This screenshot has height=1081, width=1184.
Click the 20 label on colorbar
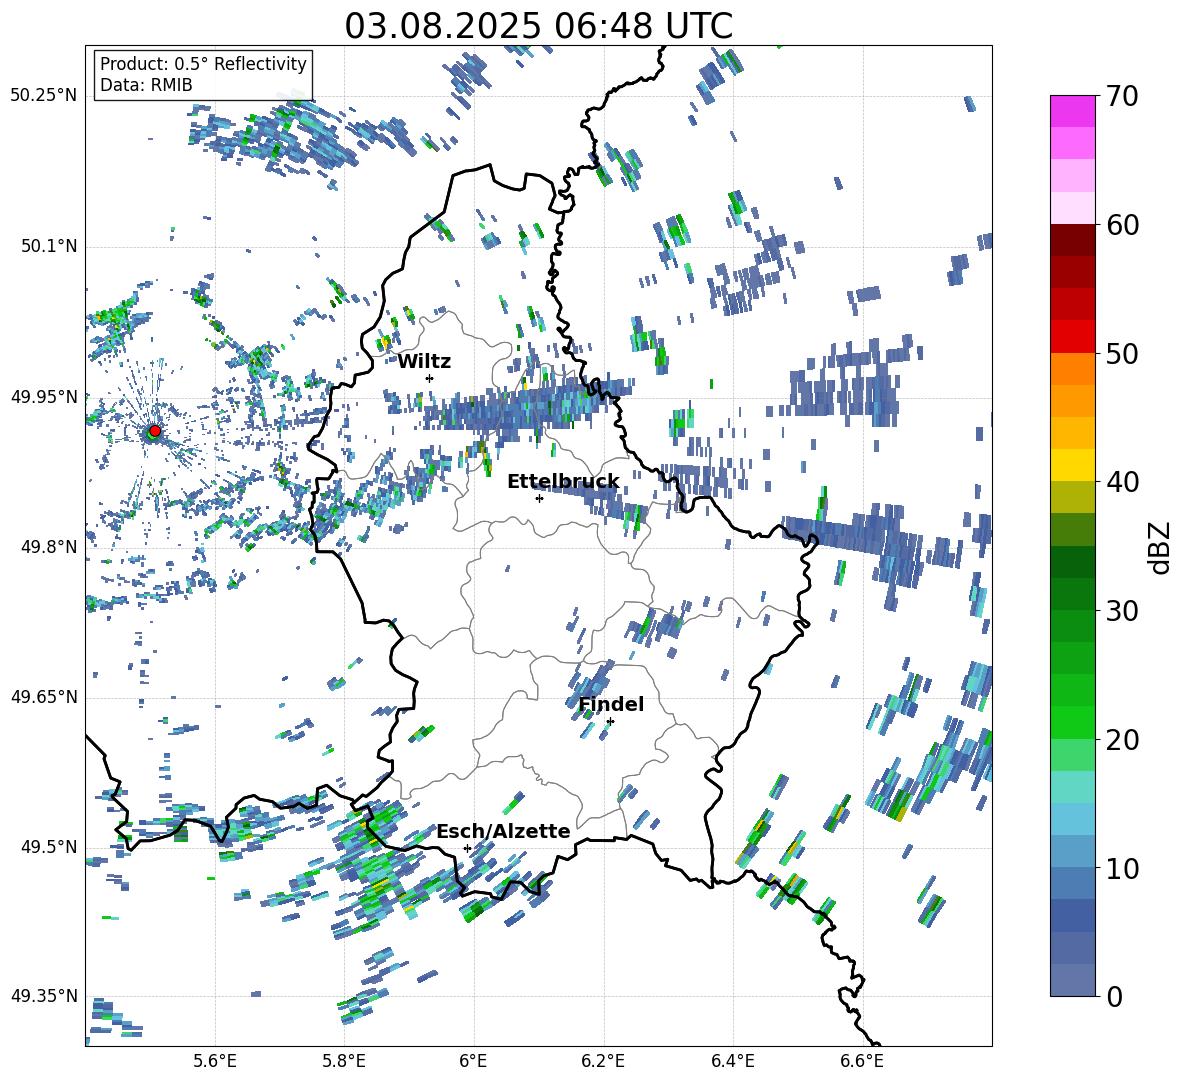pos(1122,740)
